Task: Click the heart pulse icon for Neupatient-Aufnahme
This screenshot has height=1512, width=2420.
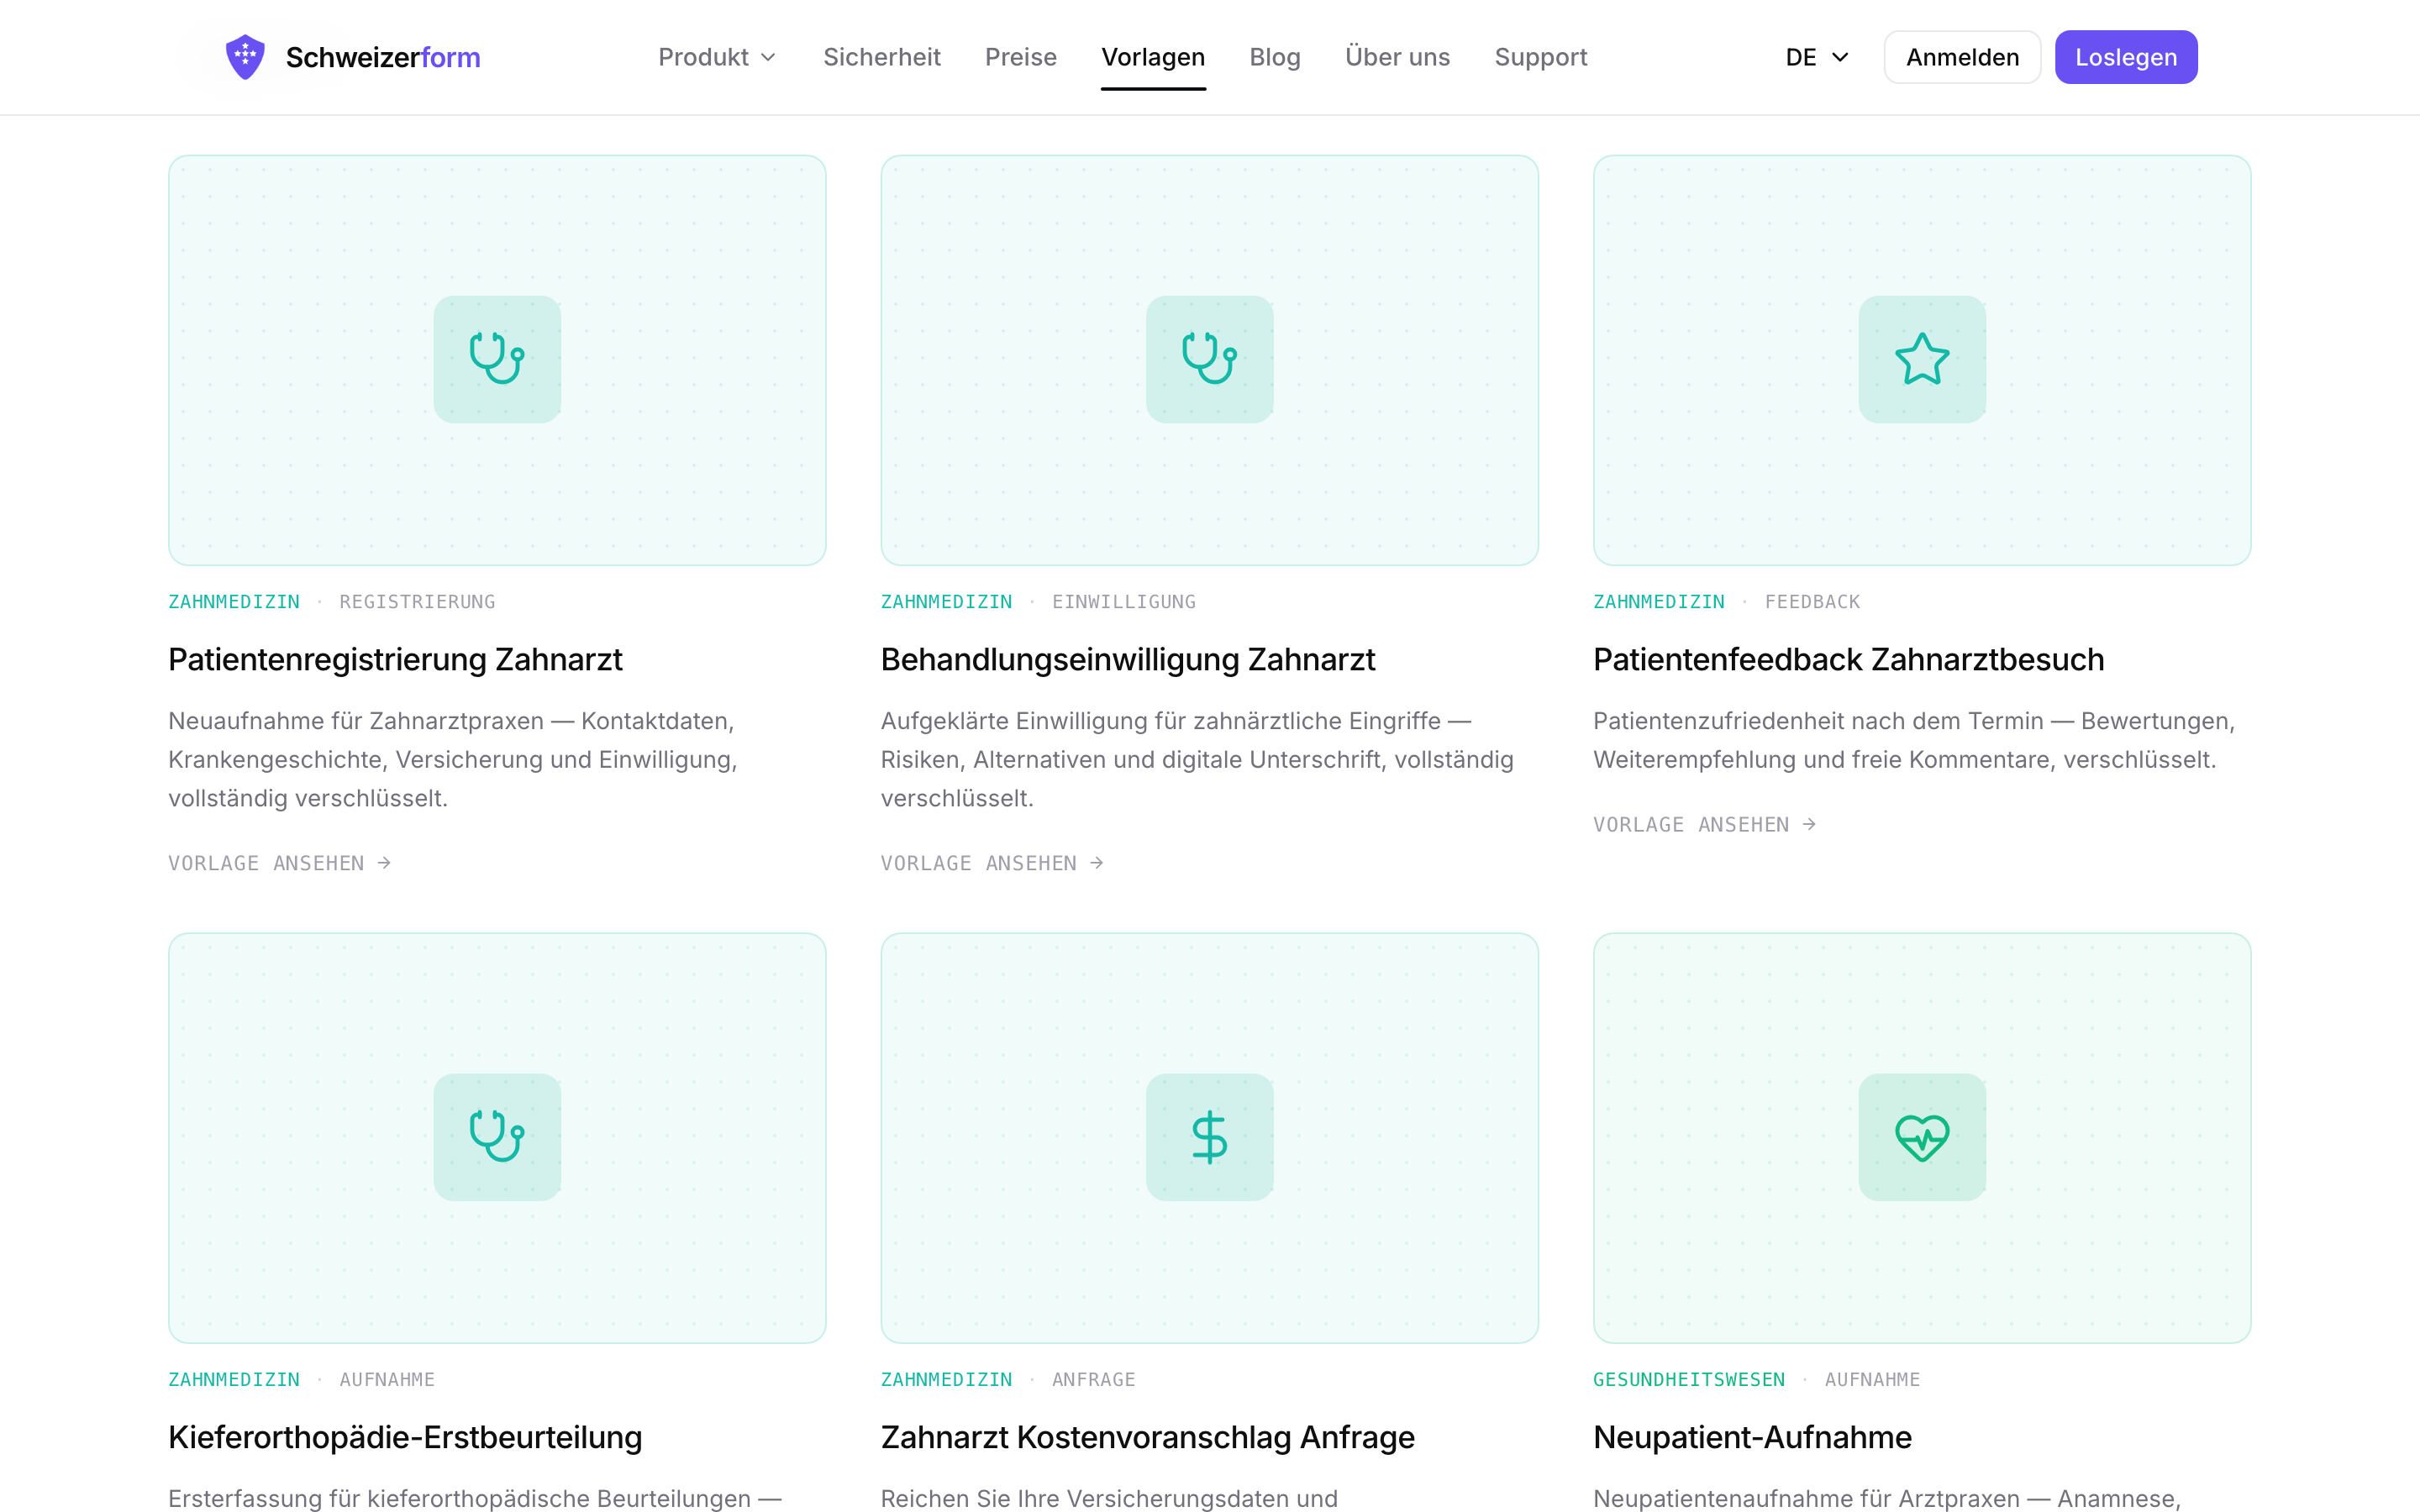Action: (1922, 1137)
